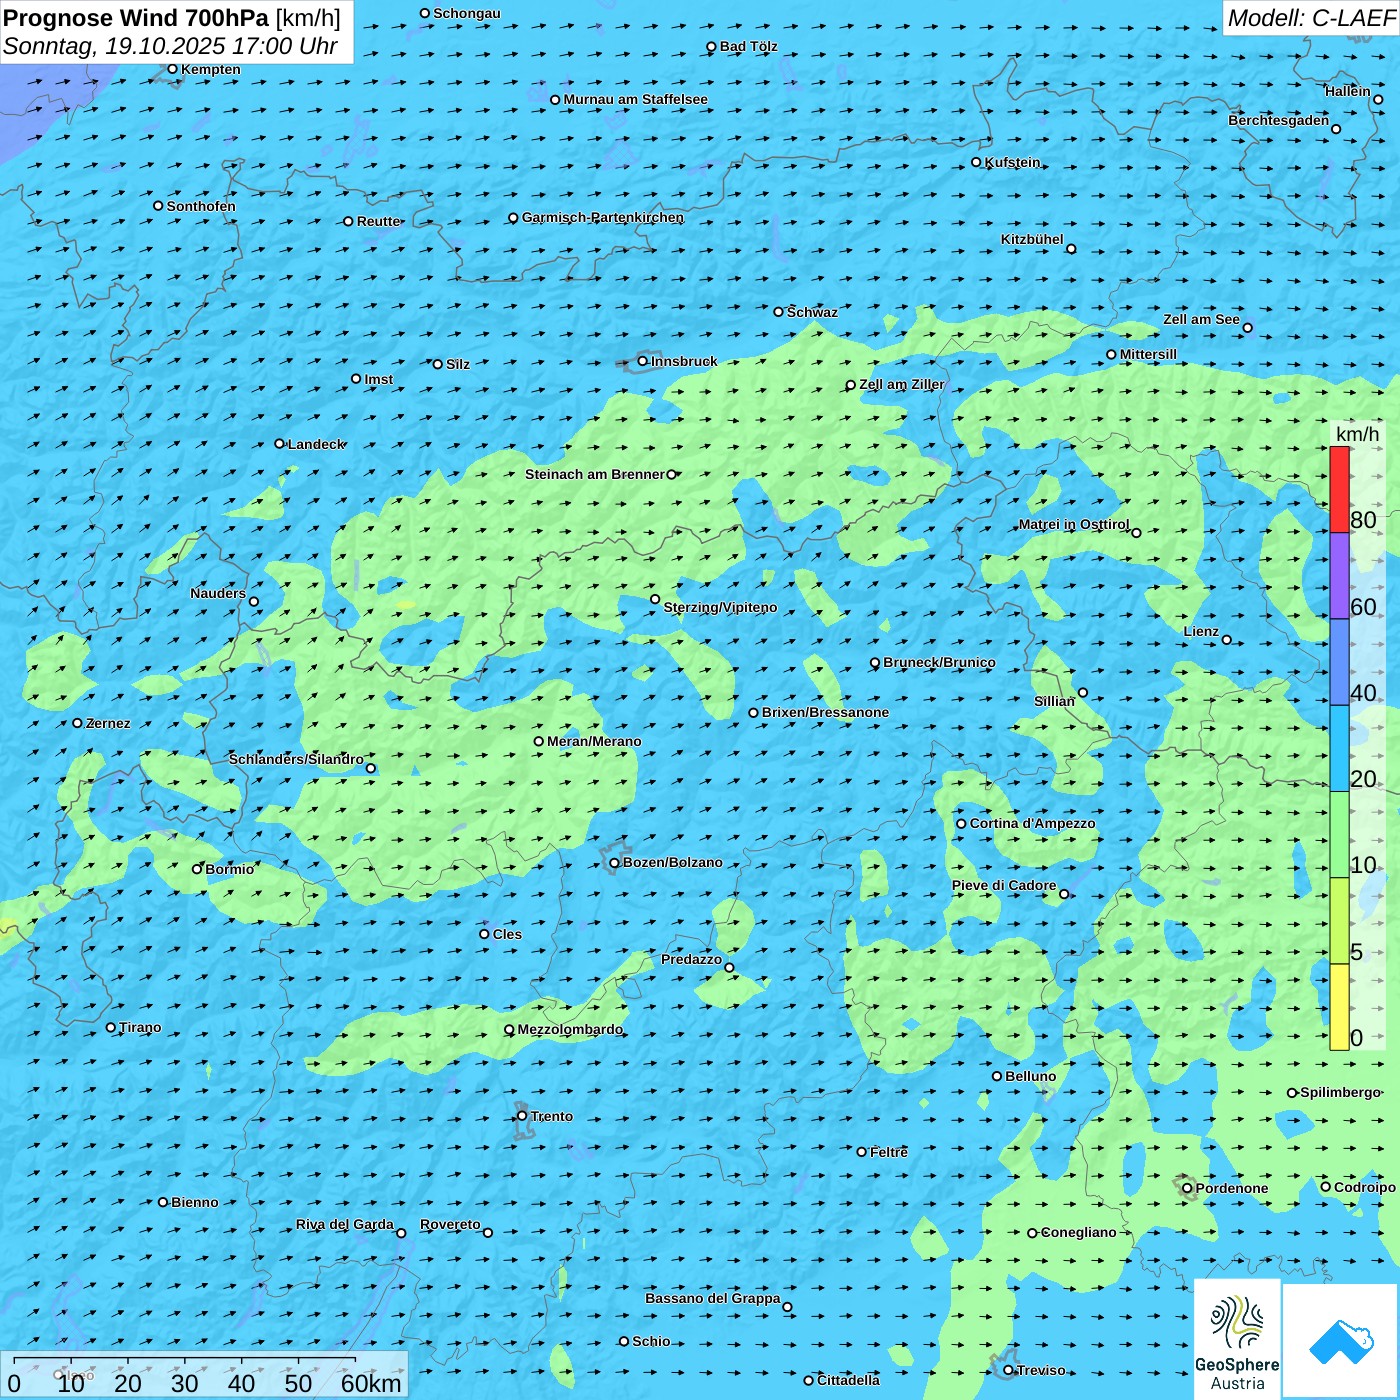Viewport: 1400px width, 1400px height.
Task: Click the 'Prognose Wind 700hPa' title
Action: [136, 18]
